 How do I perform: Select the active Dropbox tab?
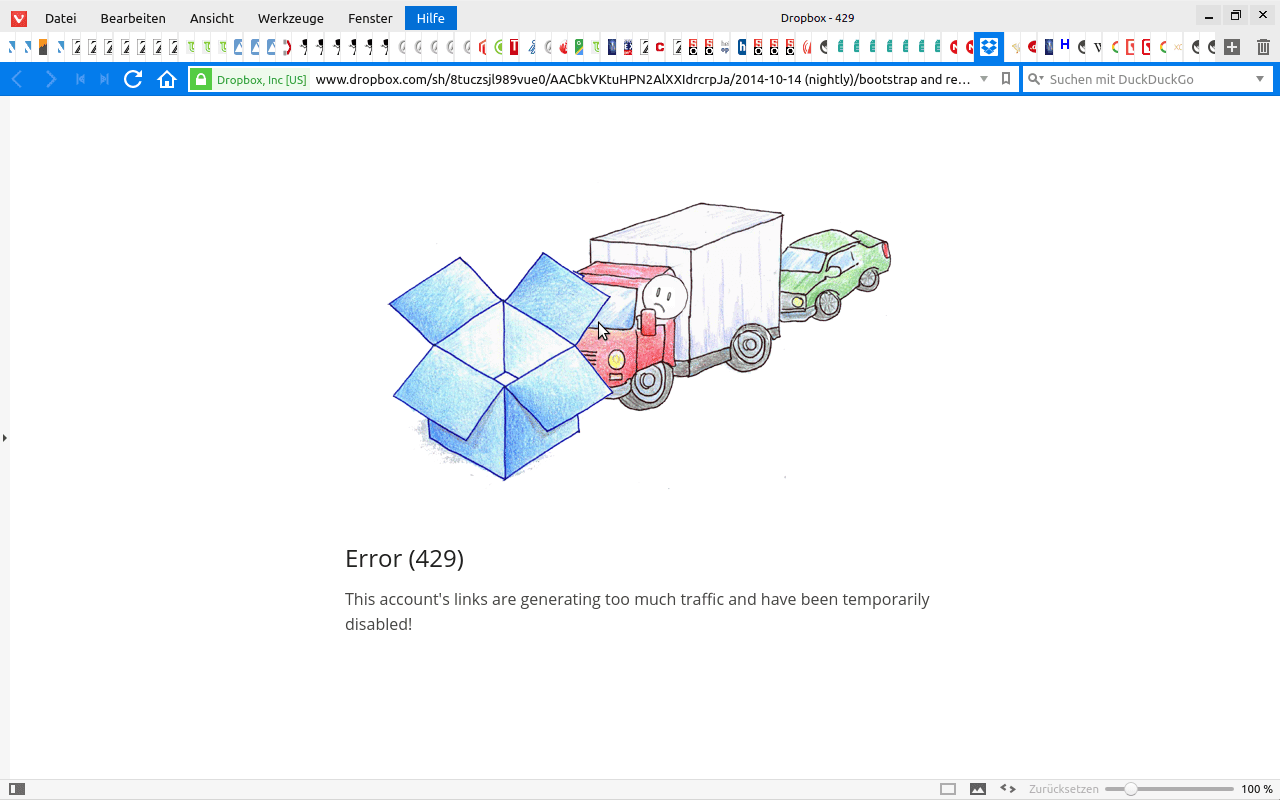[x=989, y=47]
